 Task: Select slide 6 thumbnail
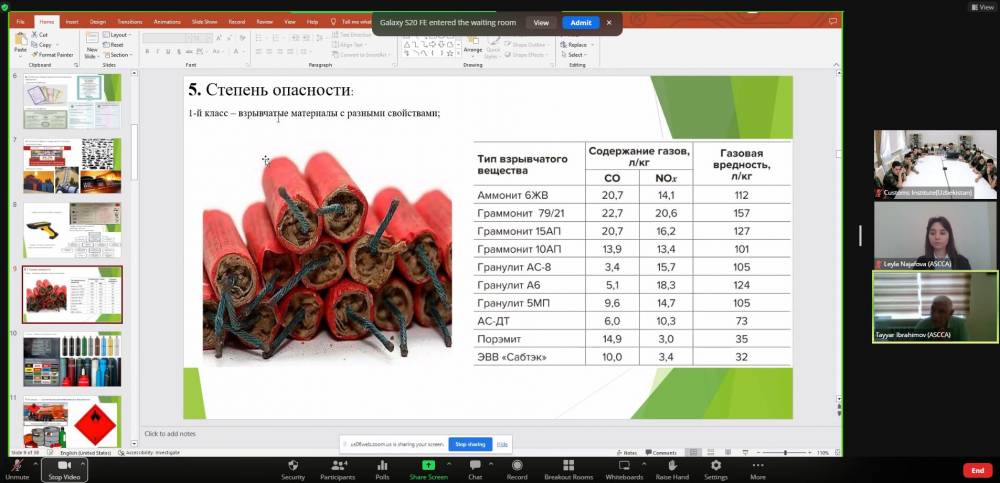tap(71, 102)
